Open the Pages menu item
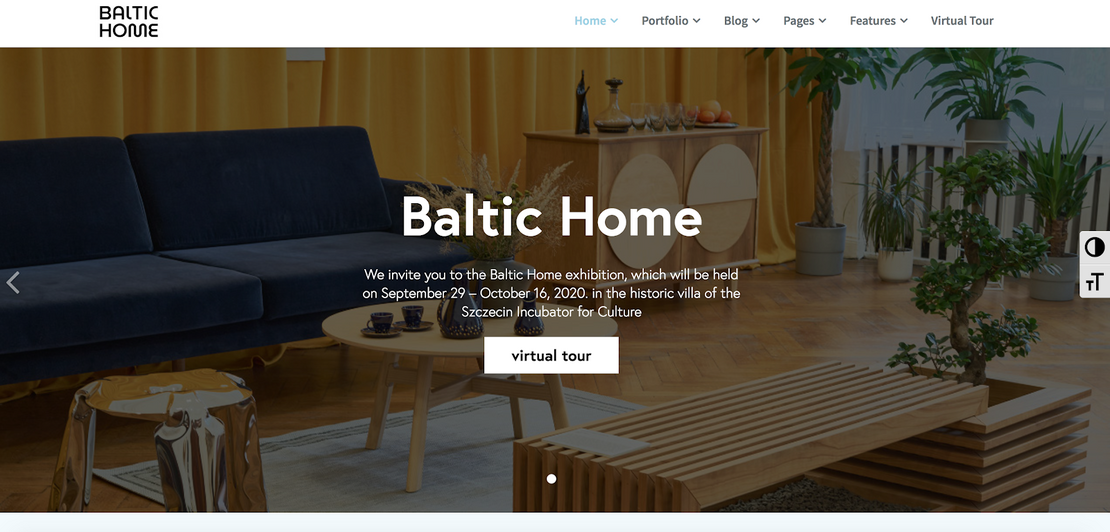 [x=799, y=21]
